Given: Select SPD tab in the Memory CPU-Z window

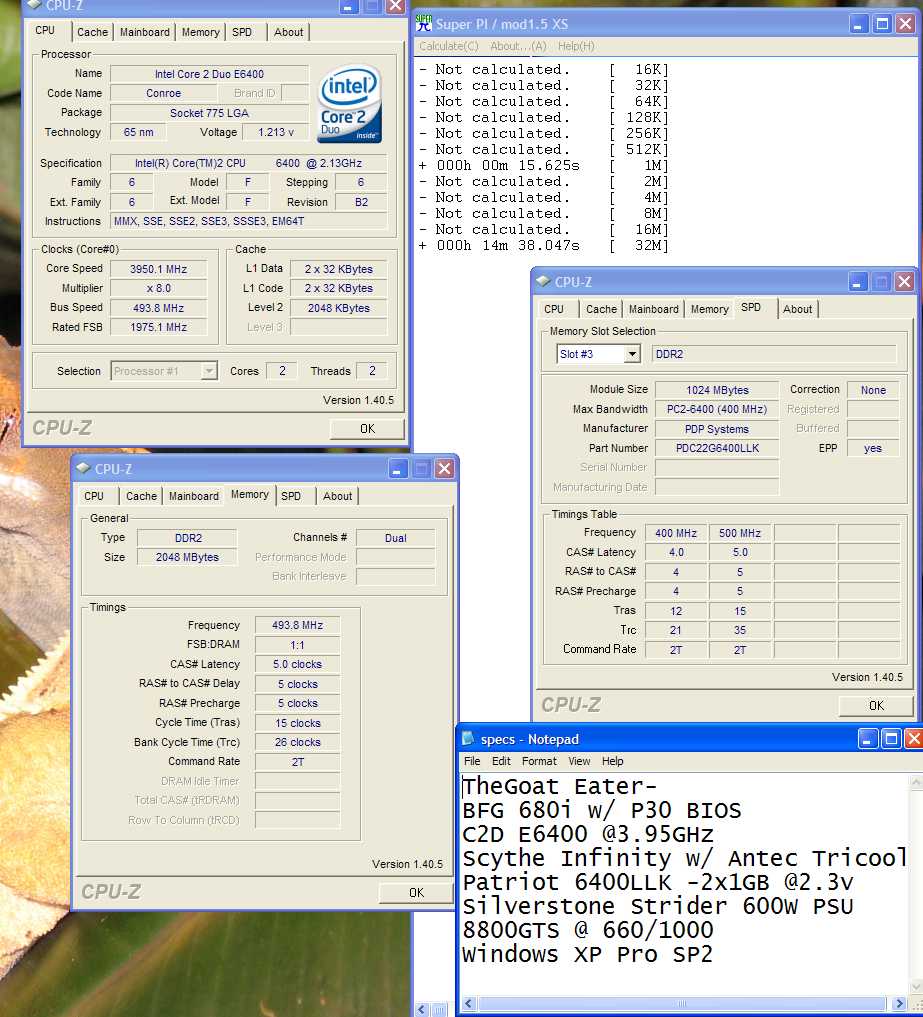Looking at the screenshot, I should click(x=291, y=496).
